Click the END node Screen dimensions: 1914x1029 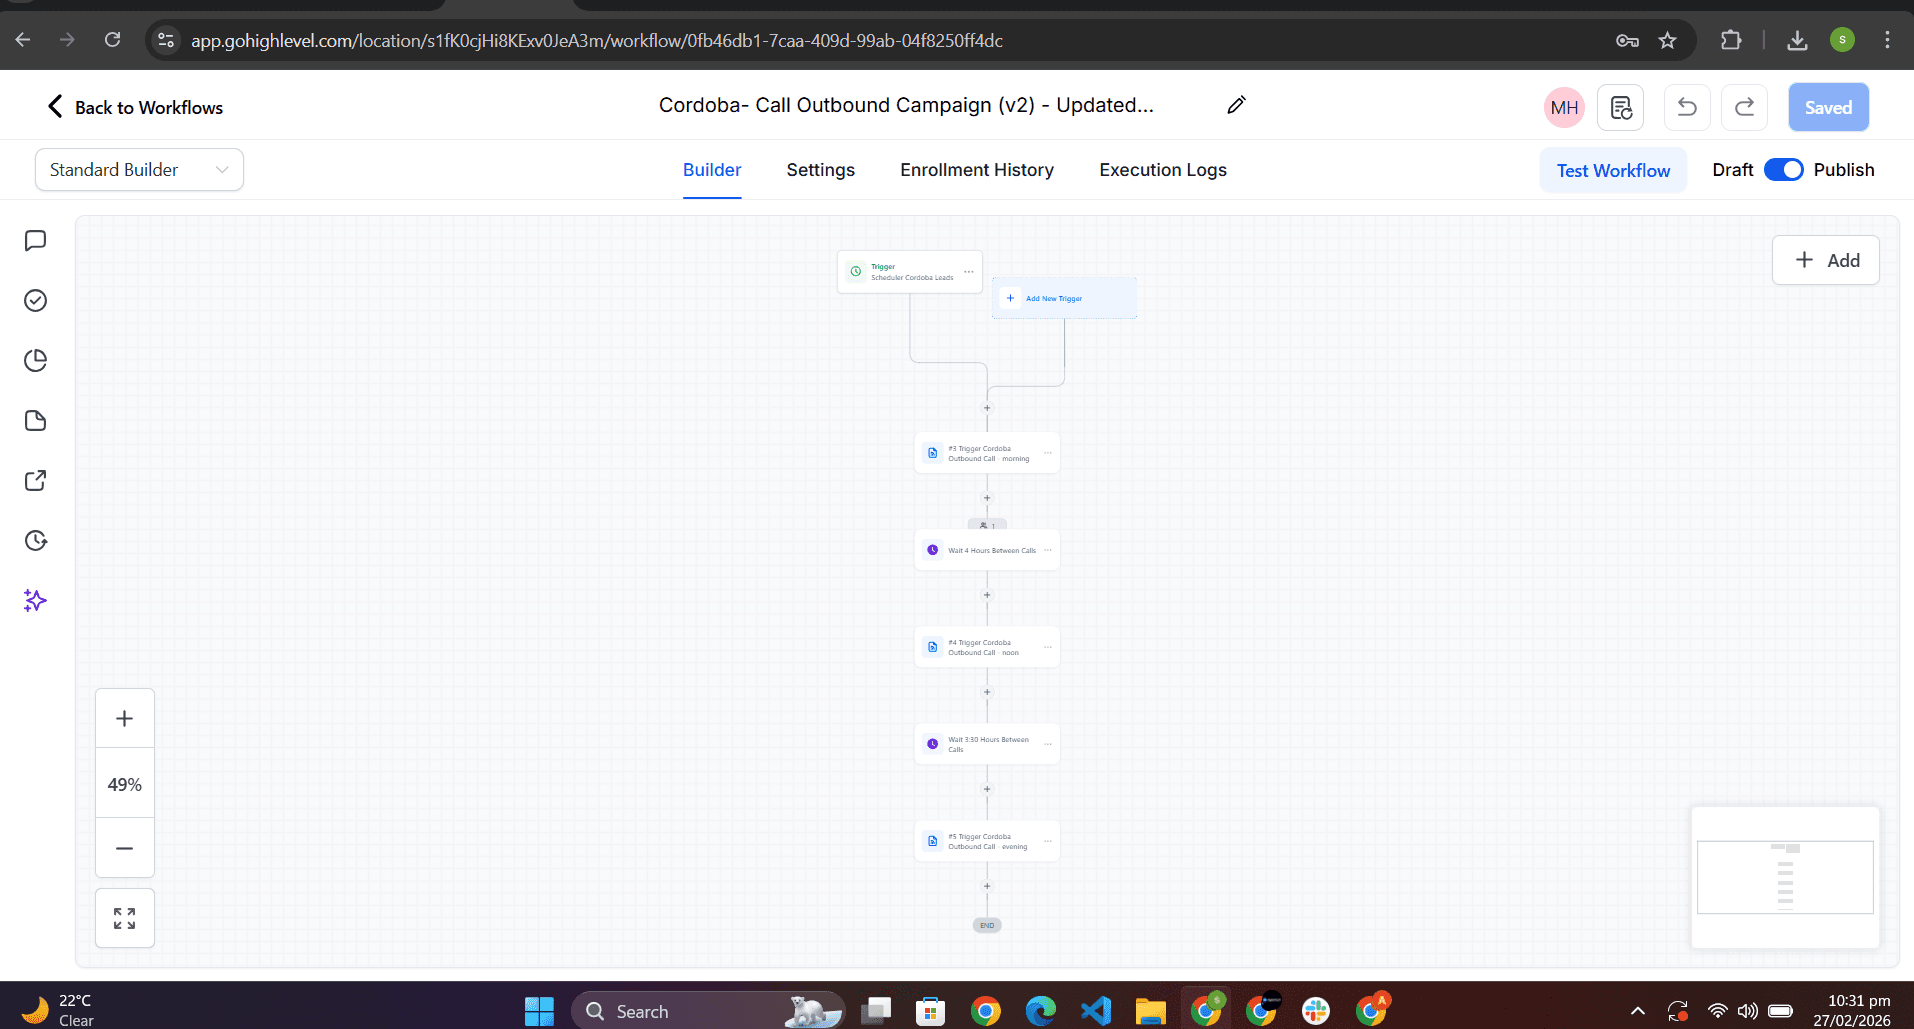[x=987, y=925]
